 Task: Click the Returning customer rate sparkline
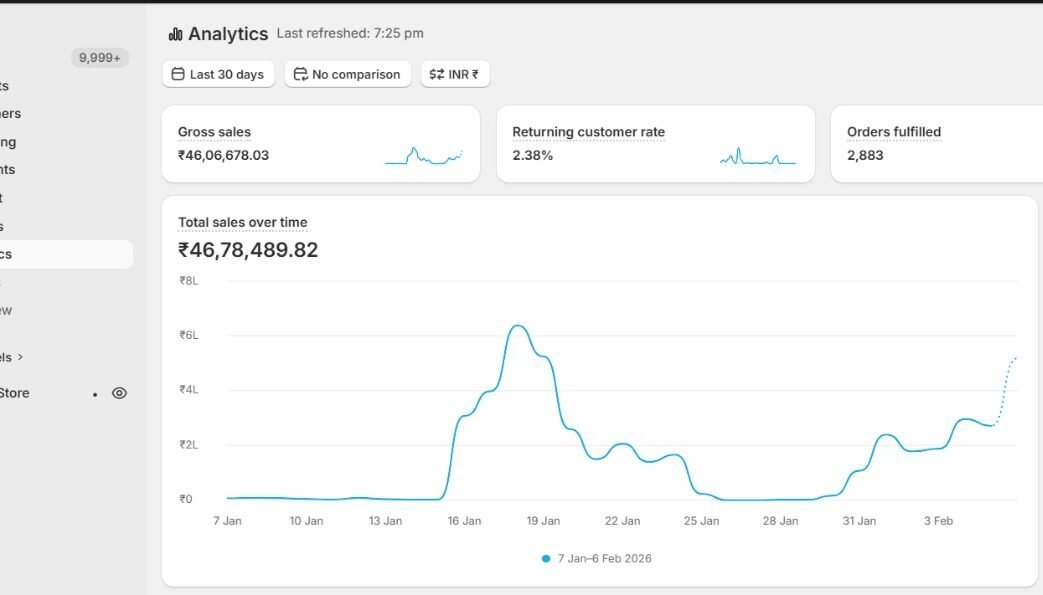pyautogui.click(x=758, y=156)
